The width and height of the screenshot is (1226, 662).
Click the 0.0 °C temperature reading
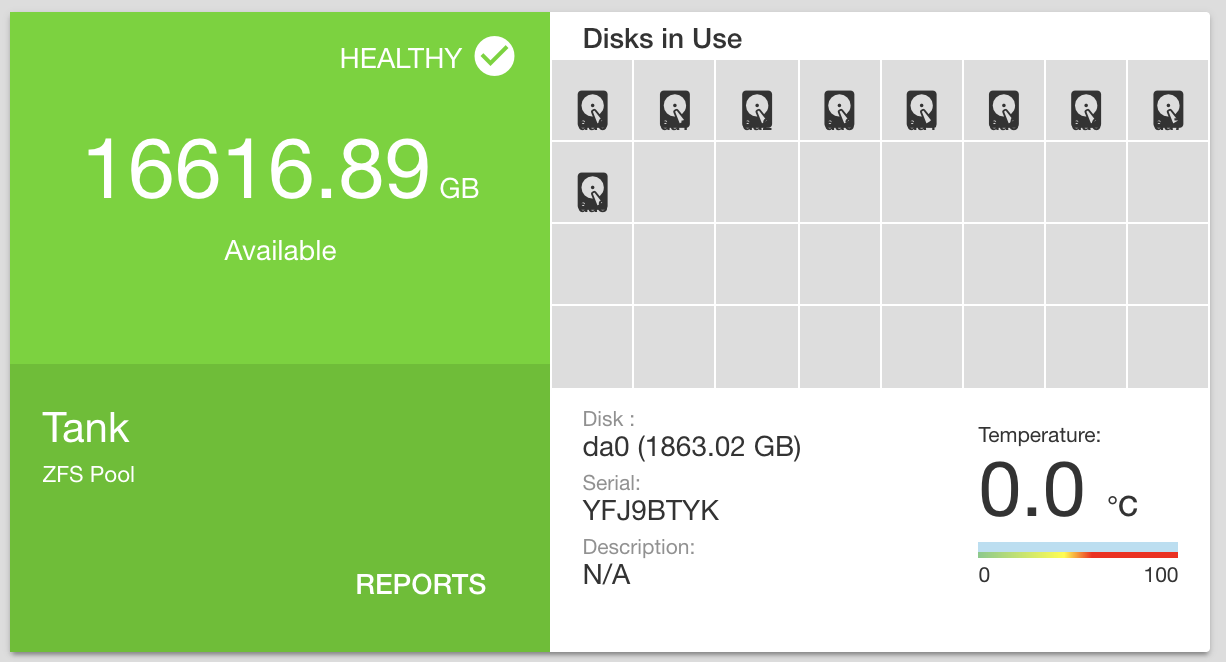tap(1058, 490)
